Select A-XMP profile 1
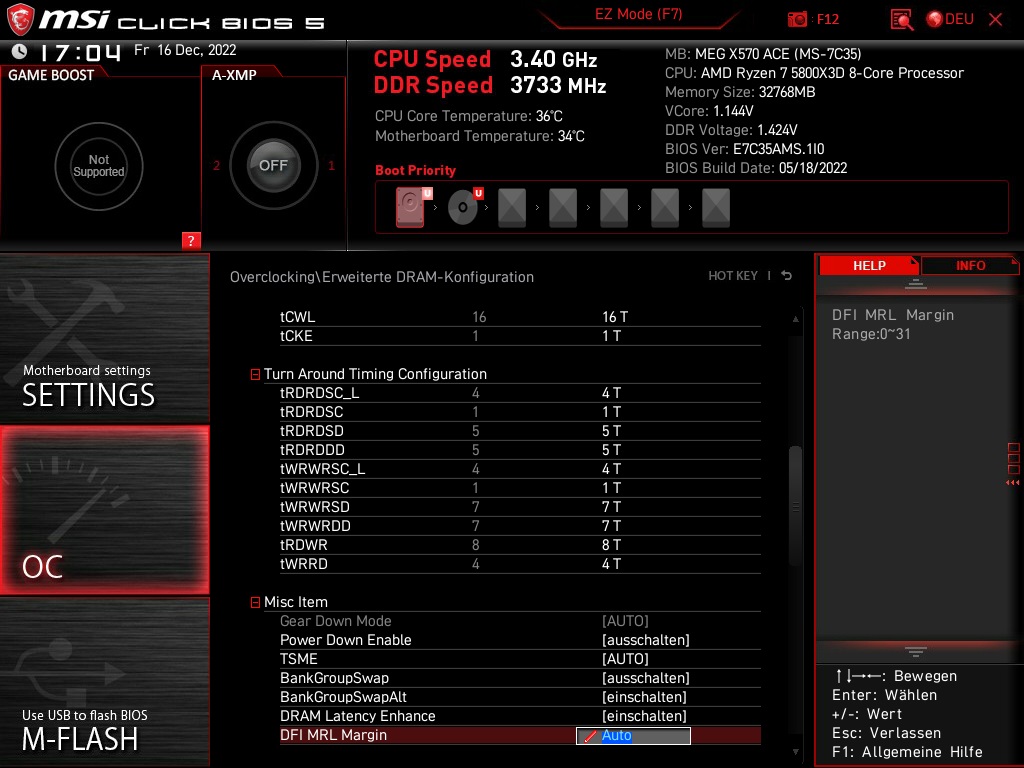Image resolution: width=1024 pixels, height=768 pixels. click(331, 166)
